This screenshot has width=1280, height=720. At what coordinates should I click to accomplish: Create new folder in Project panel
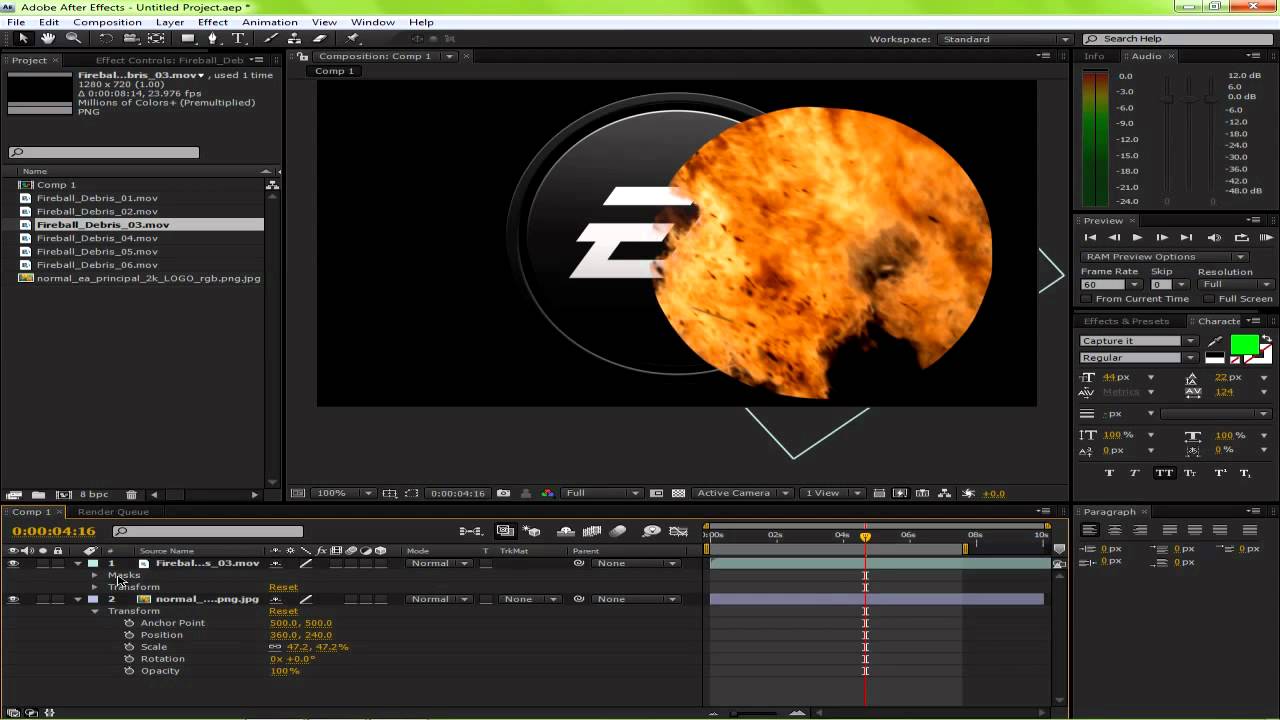point(38,494)
